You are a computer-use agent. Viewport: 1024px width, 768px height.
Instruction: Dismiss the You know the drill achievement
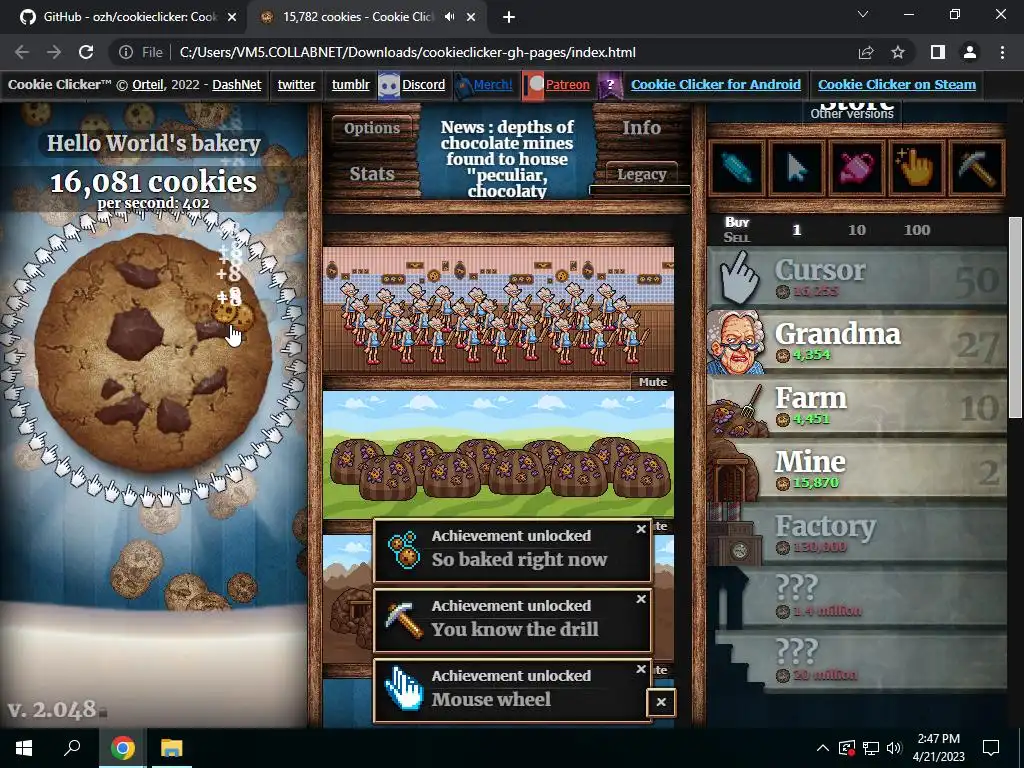pyautogui.click(x=641, y=599)
